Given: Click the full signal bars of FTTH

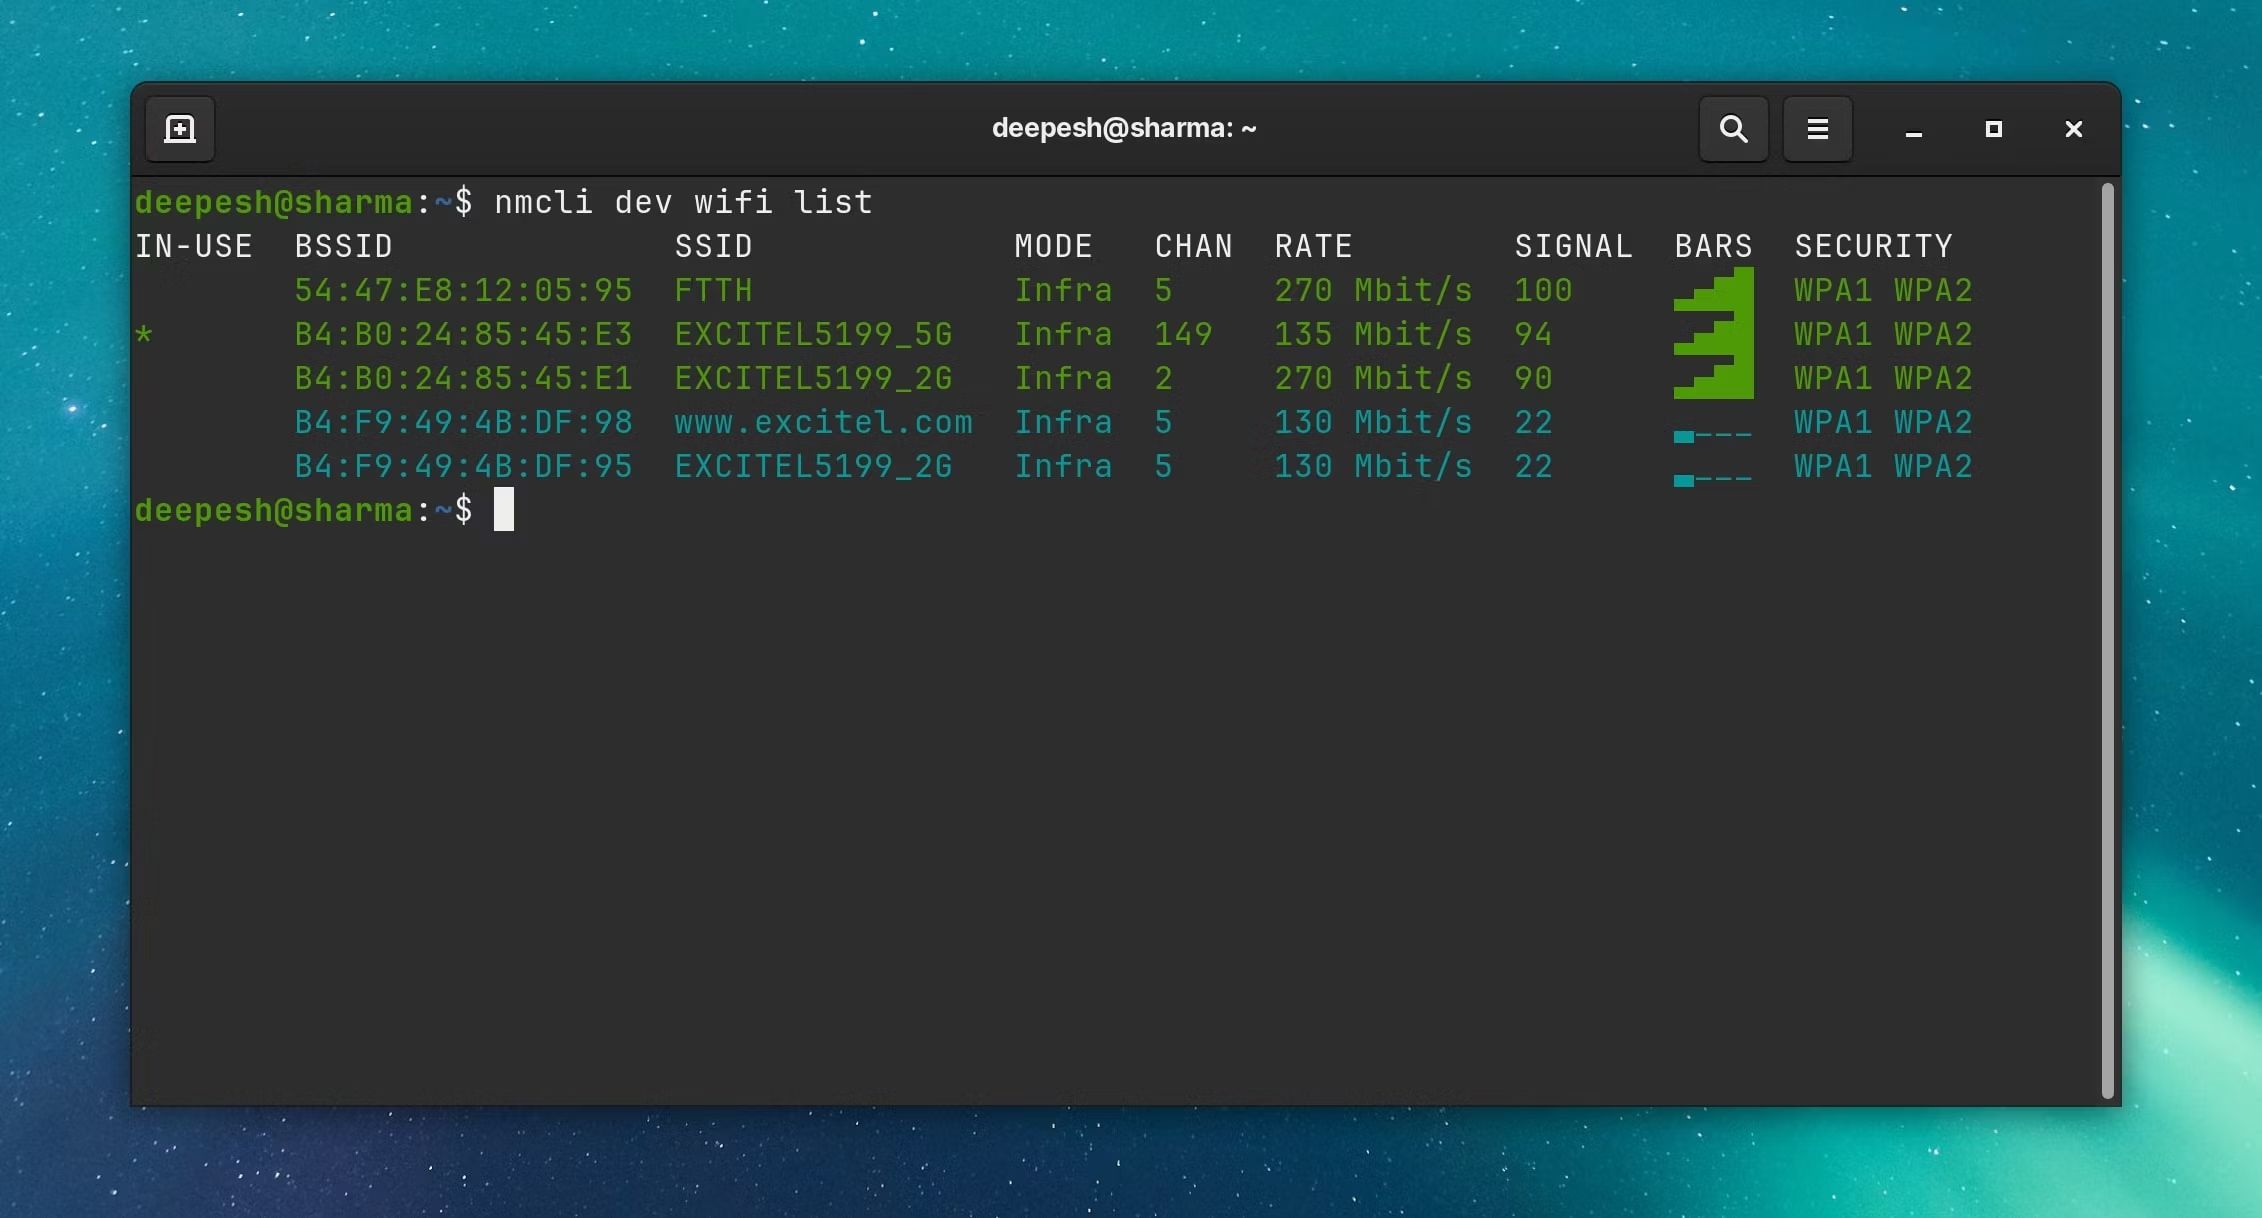Looking at the screenshot, I should point(1713,289).
